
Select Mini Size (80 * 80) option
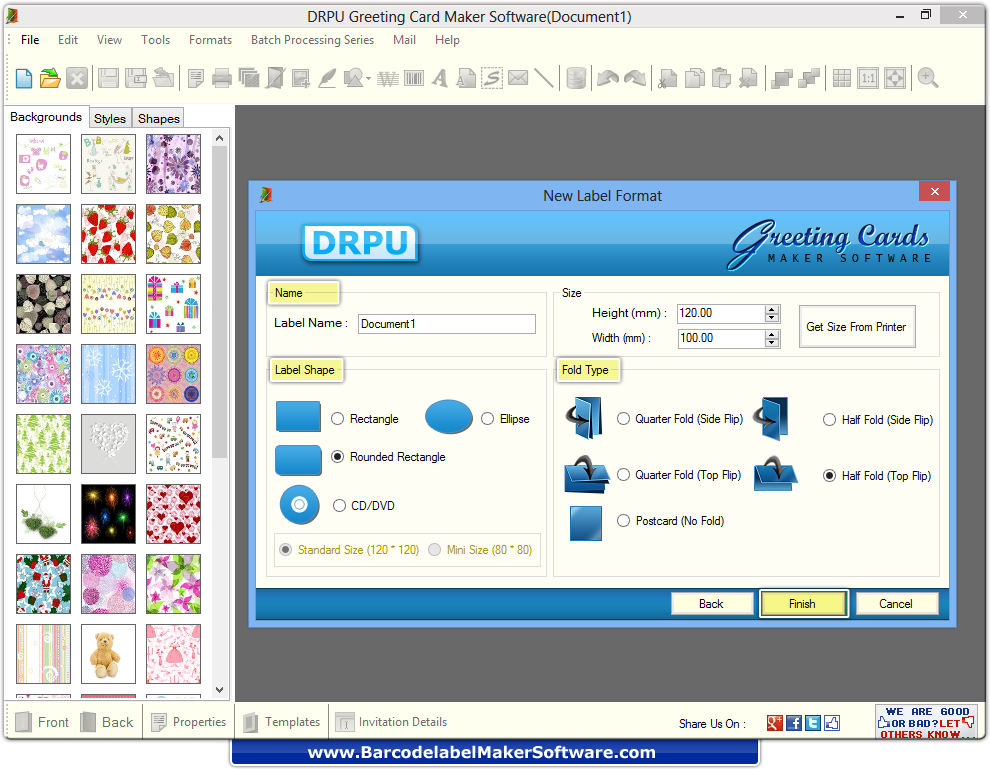coord(435,550)
